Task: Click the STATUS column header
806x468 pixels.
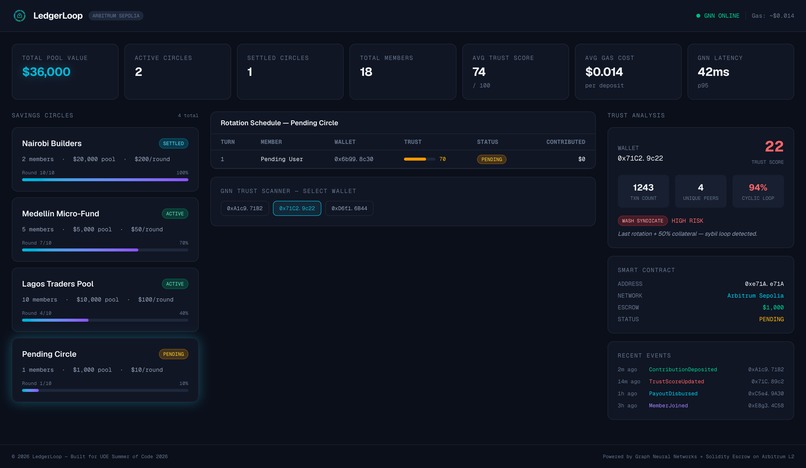Action: coord(487,142)
